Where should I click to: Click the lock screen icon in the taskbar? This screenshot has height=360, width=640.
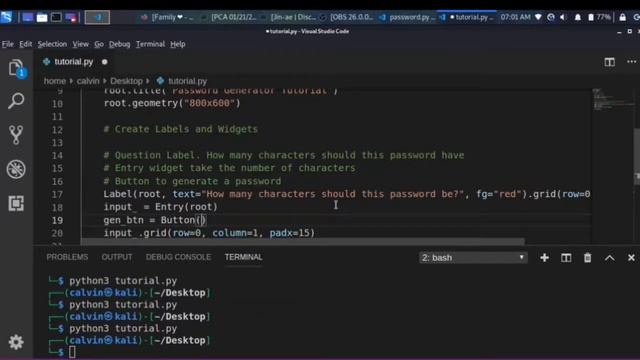(622, 17)
